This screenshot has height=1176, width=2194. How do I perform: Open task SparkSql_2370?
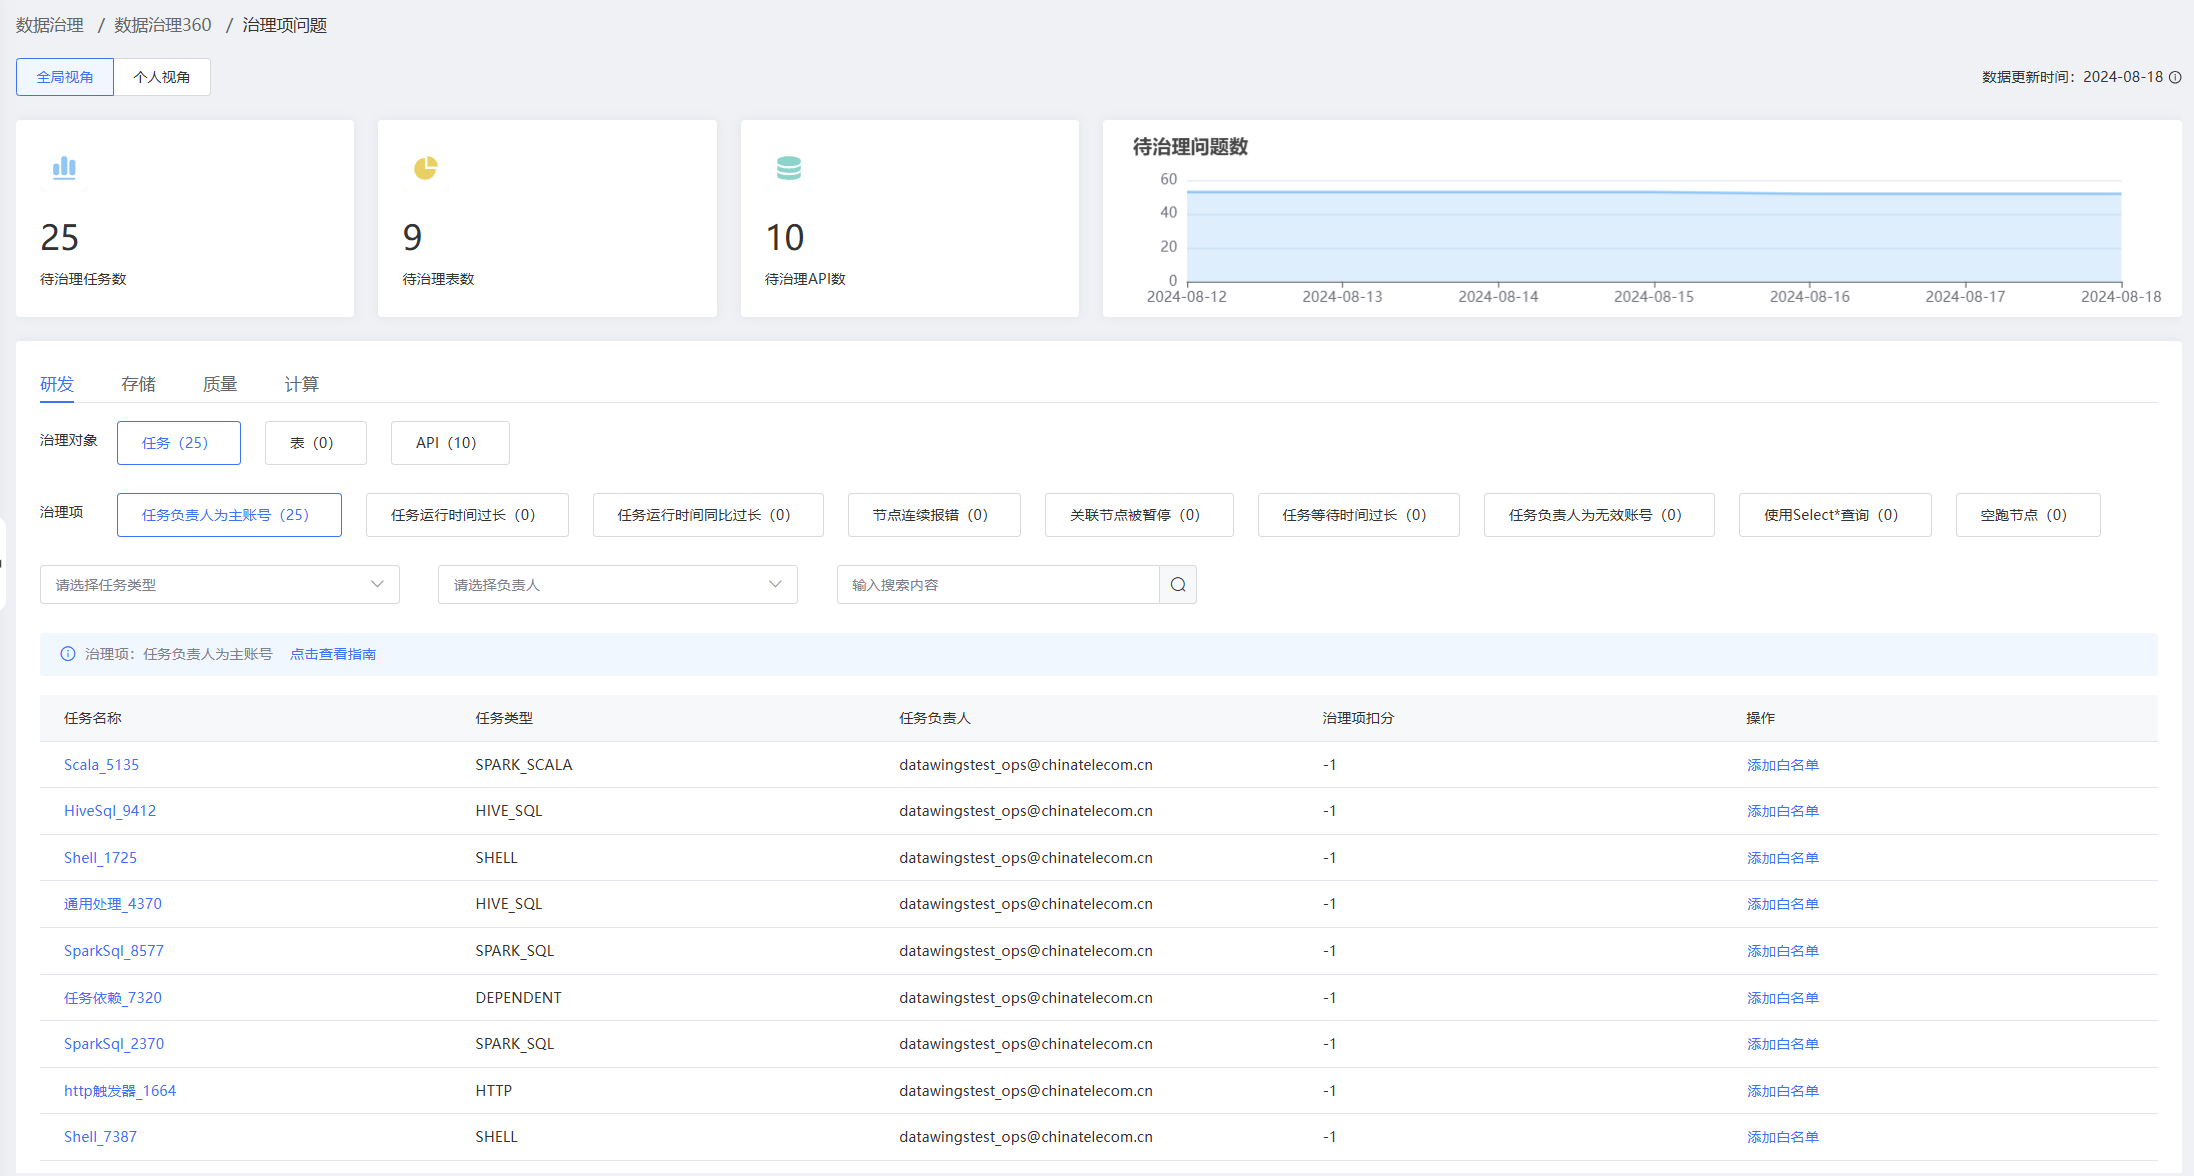tap(114, 1044)
